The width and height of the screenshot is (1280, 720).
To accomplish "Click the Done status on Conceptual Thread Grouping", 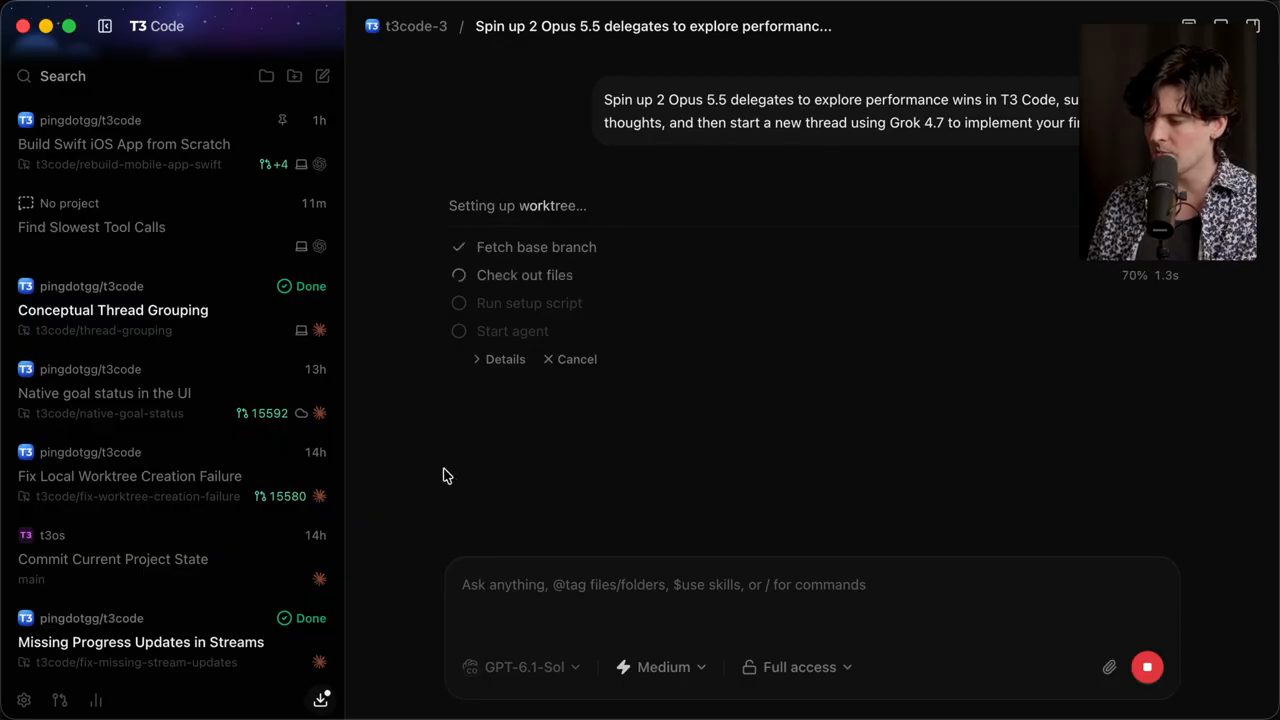I will (302, 286).
